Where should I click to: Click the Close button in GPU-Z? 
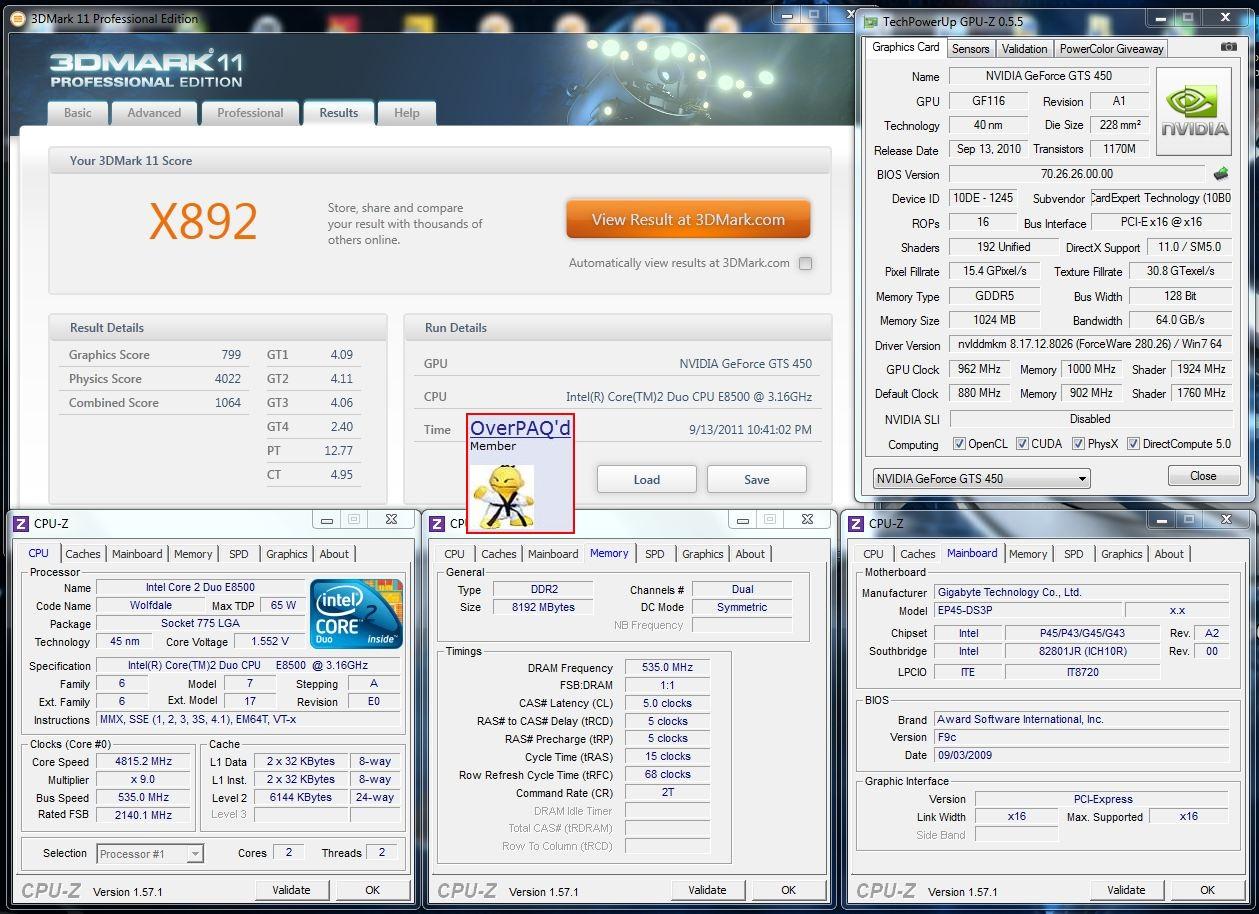[x=1203, y=476]
